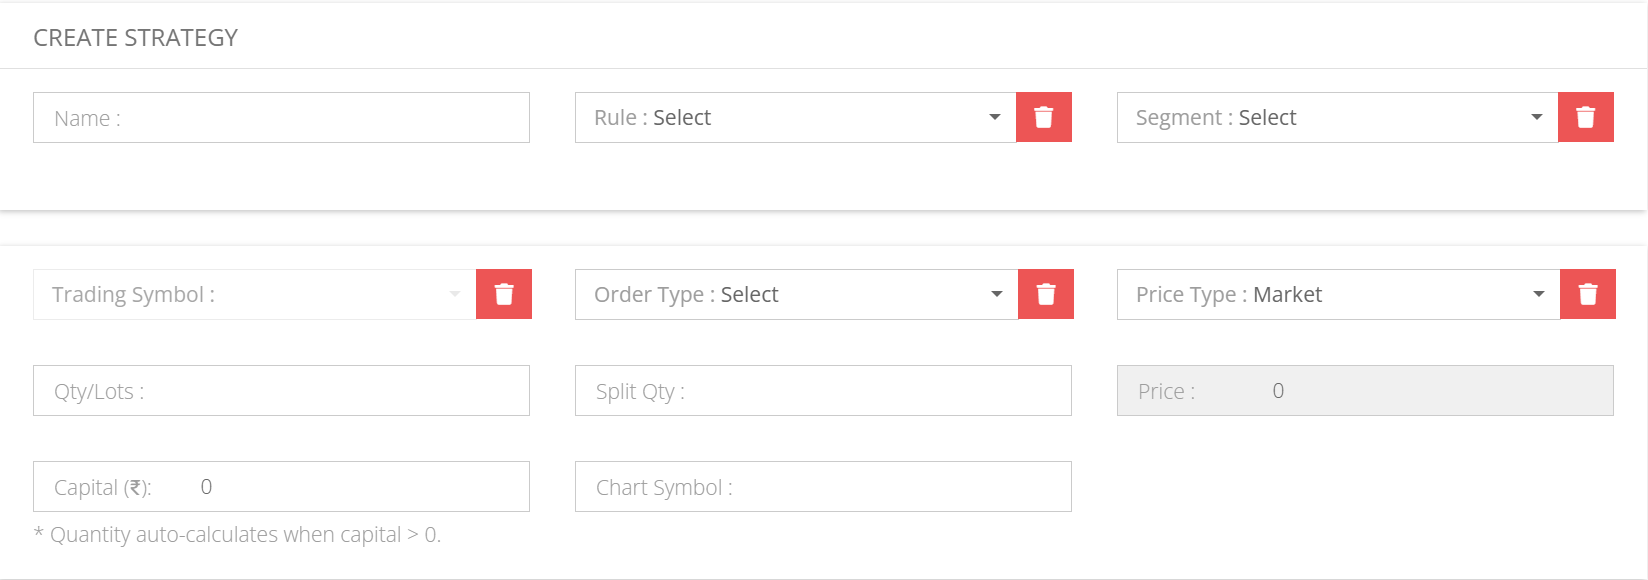This screenshot has width=1648, height=580.
Task: Clear Price Type with its trash icon
Action: pyautogui.click(x=1587, y=294)
